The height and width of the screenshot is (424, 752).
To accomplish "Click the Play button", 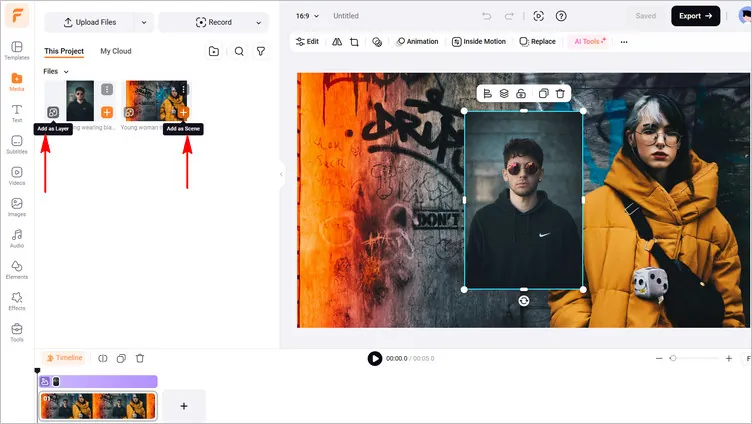I will click(x=375, y=358).
